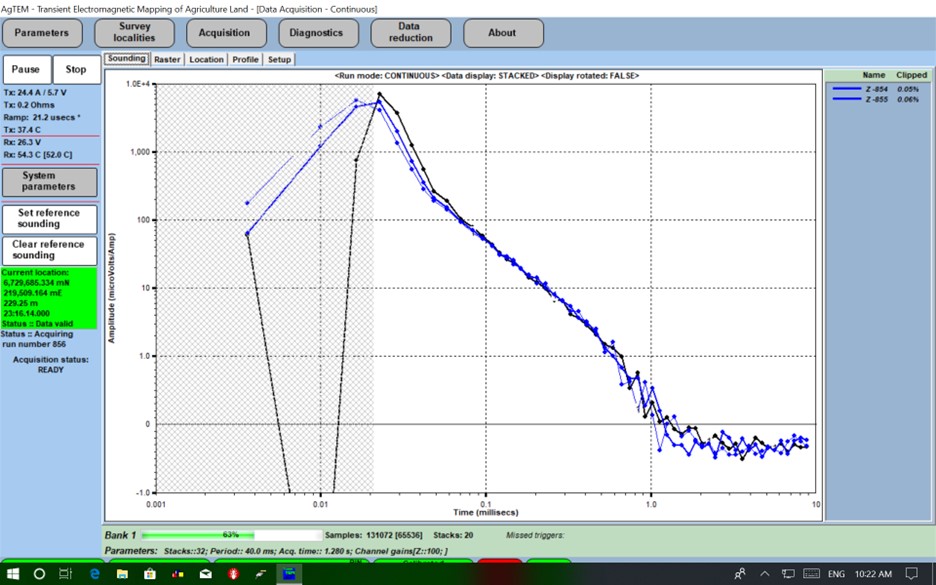Open Data reduction
This screenshot has height=585, width=936.
coord(410,33)
